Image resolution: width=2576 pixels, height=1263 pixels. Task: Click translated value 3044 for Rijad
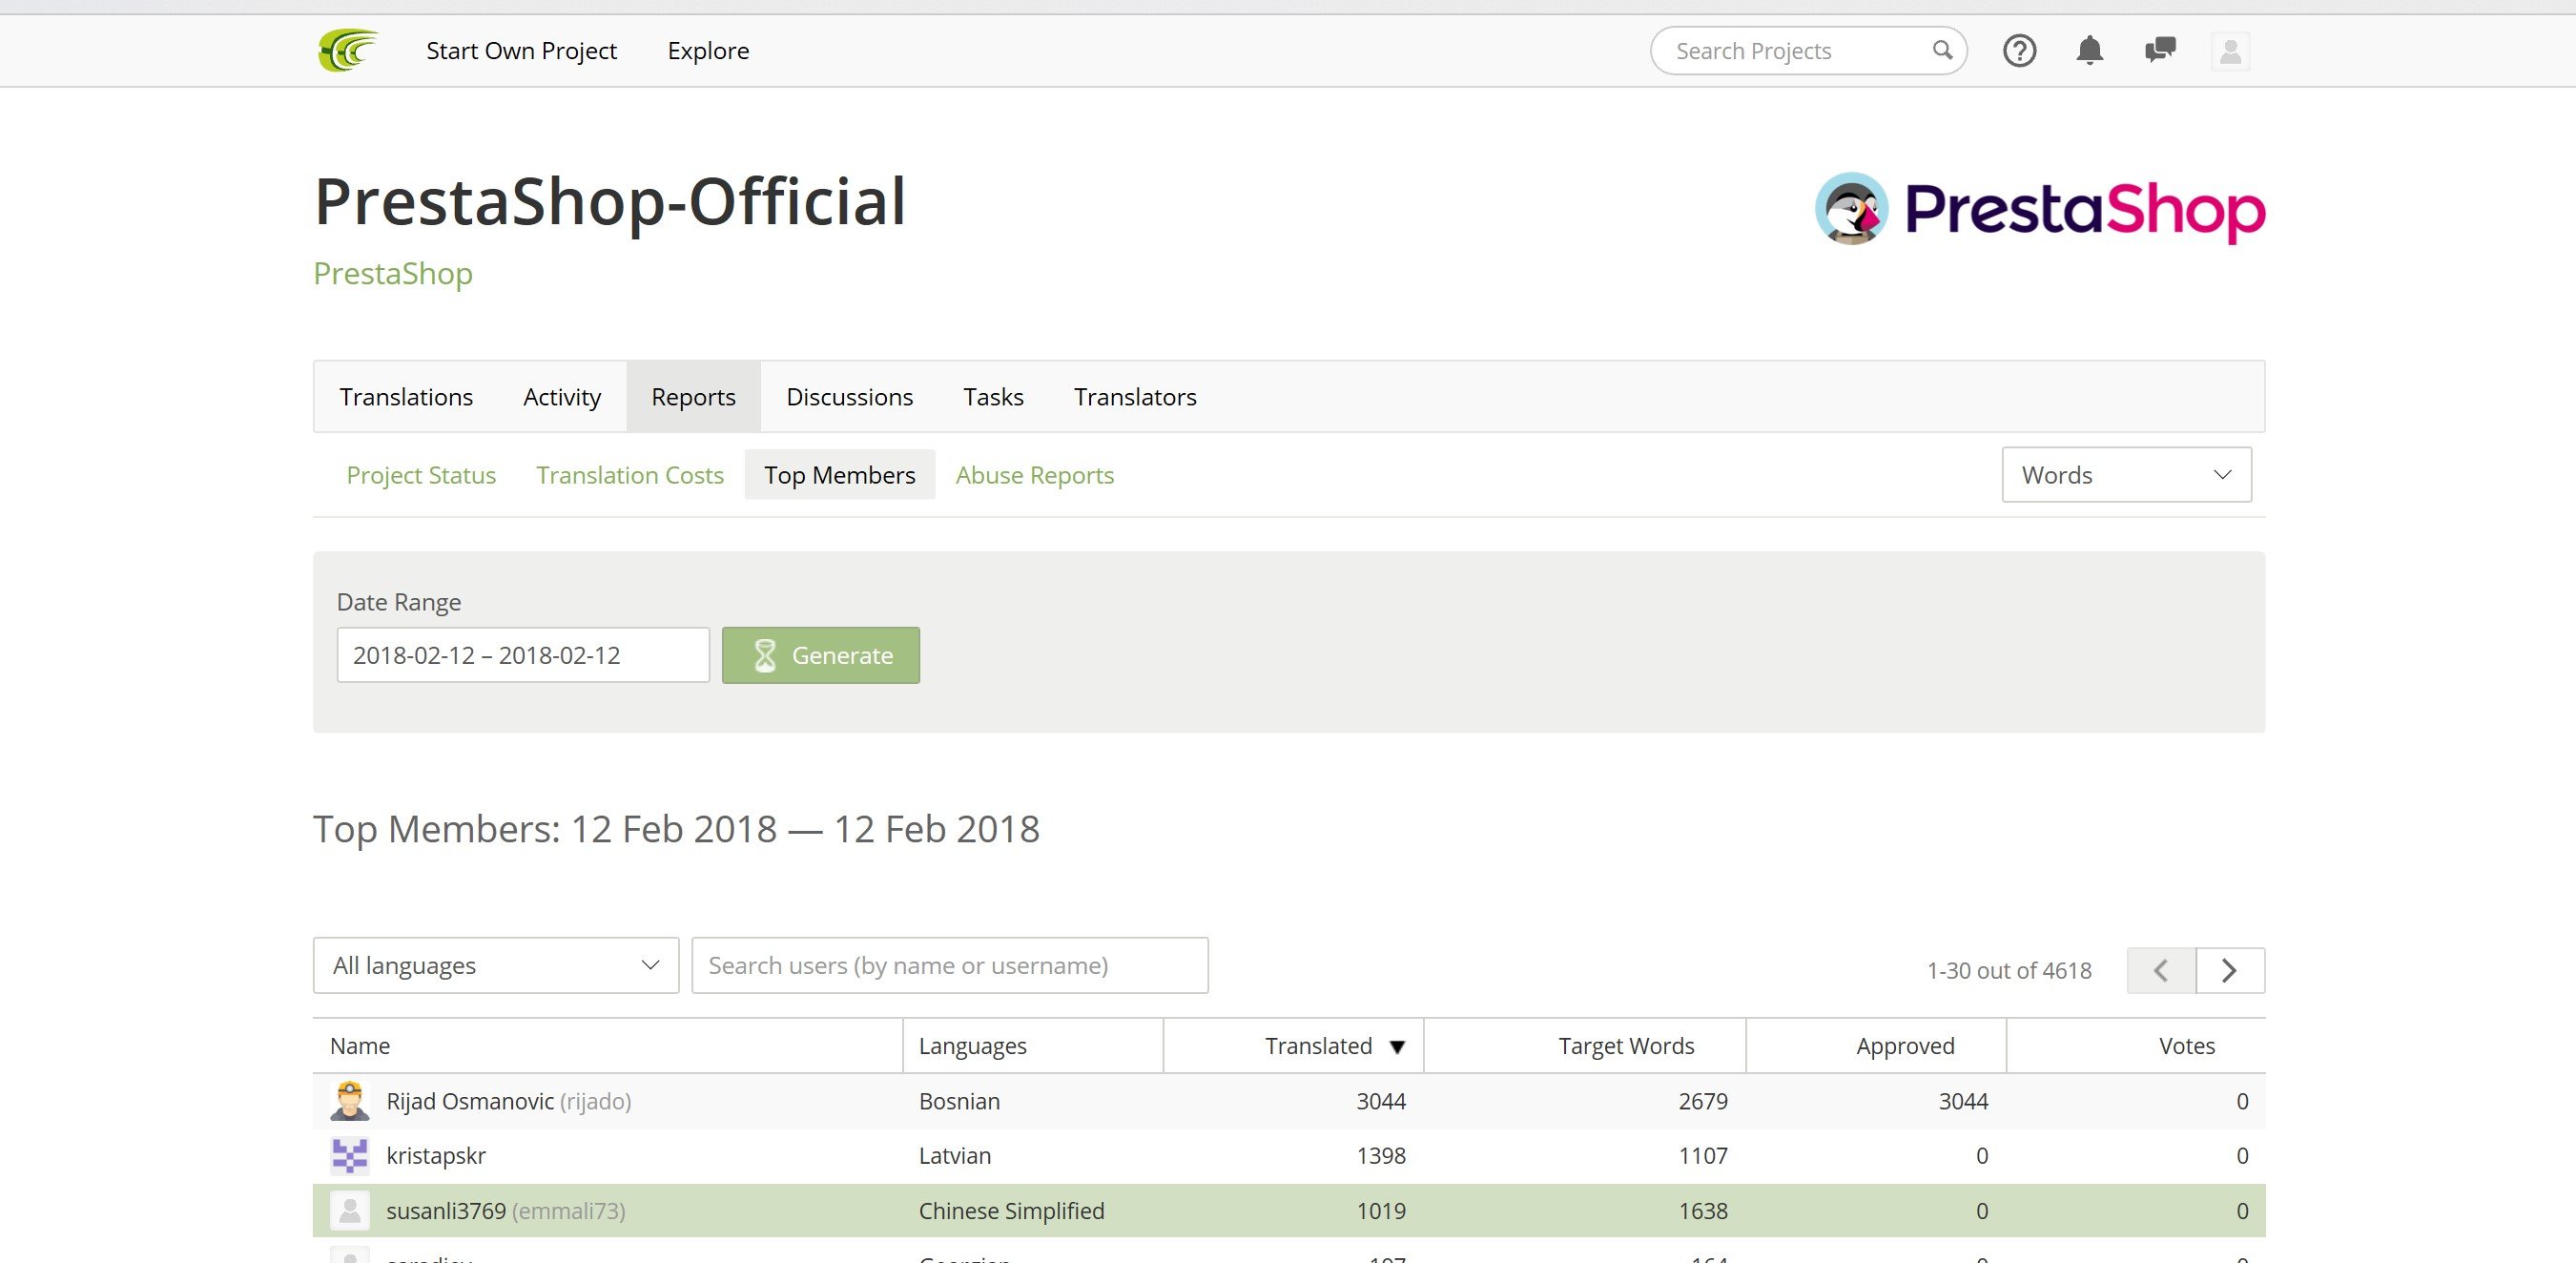click(1381, 1101)
